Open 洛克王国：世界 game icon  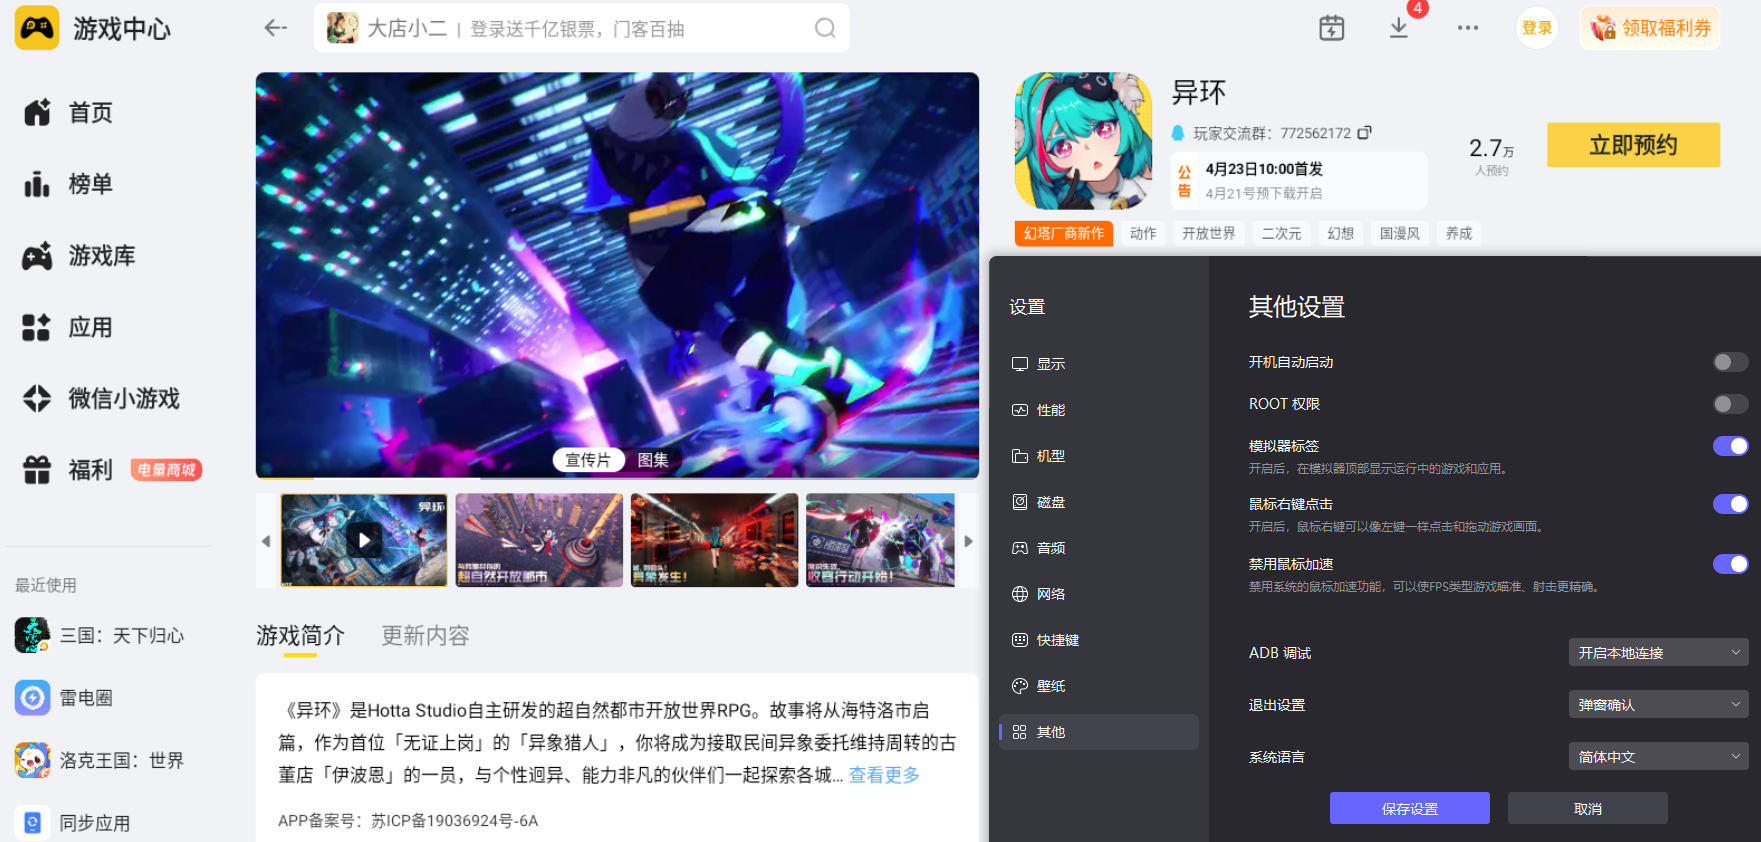pyautogui.click(x=32, y=760)
